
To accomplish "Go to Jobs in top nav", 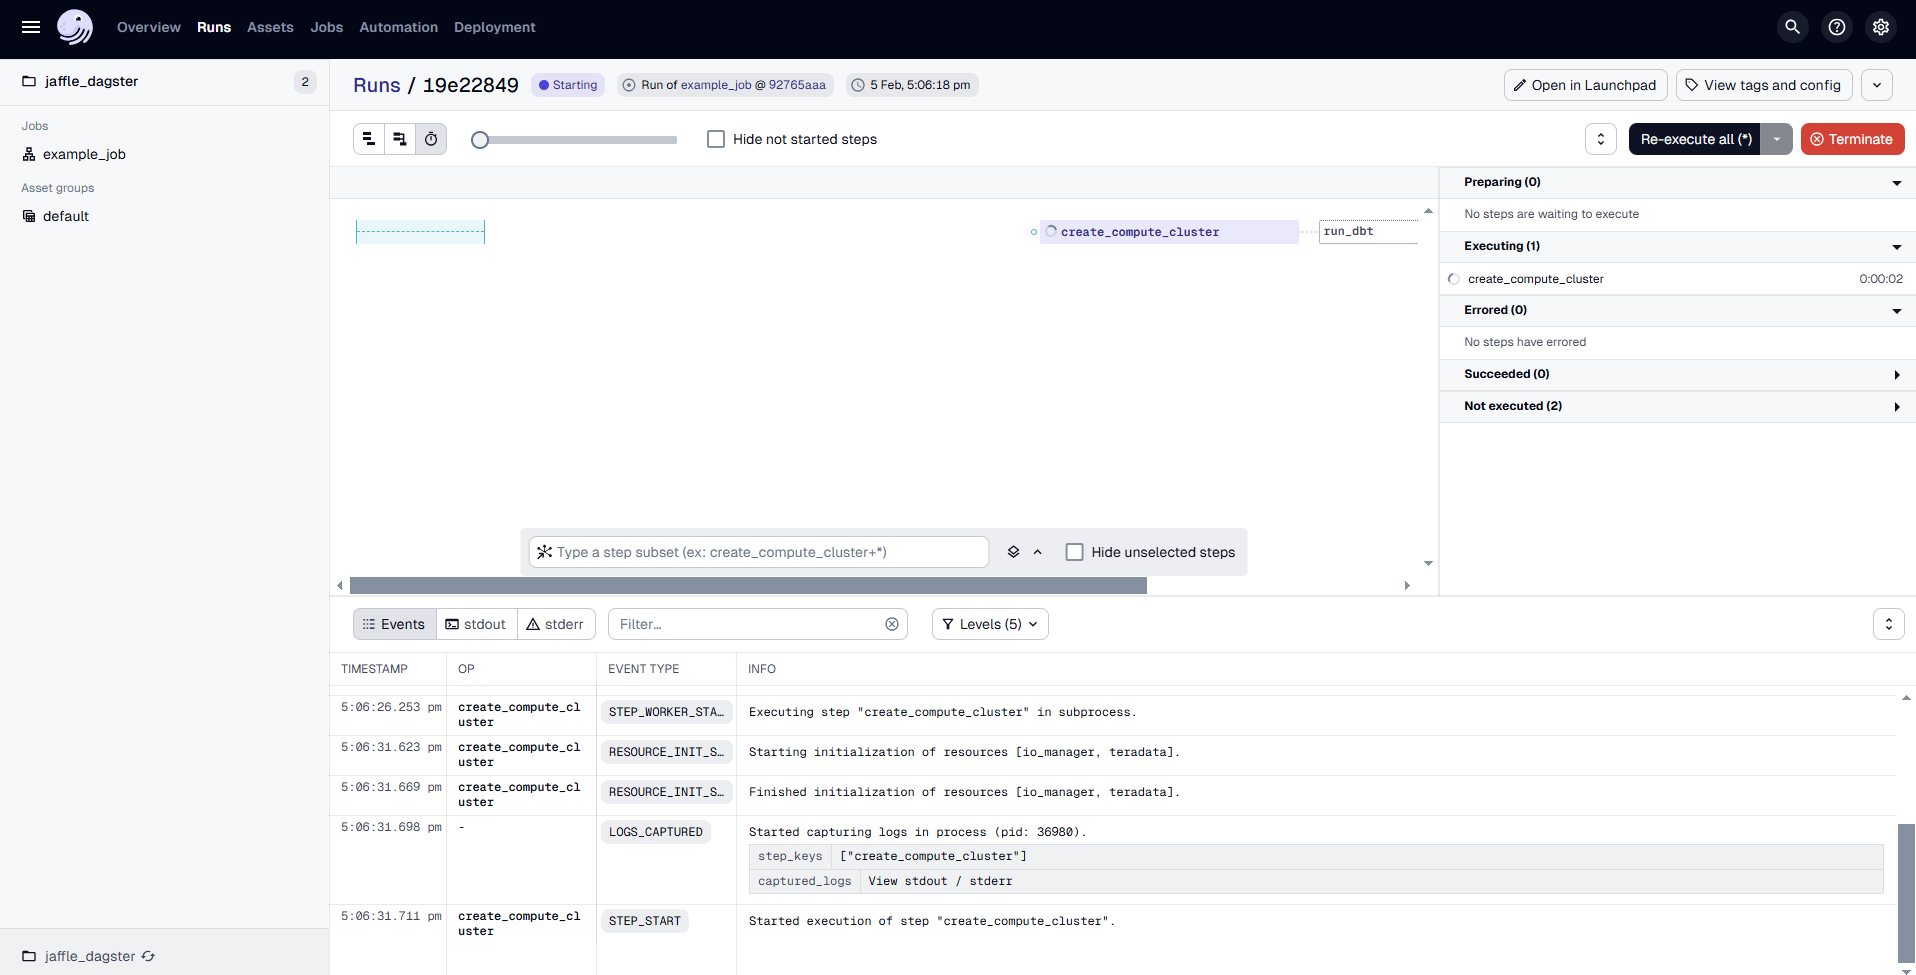I will tap(327, 27).
